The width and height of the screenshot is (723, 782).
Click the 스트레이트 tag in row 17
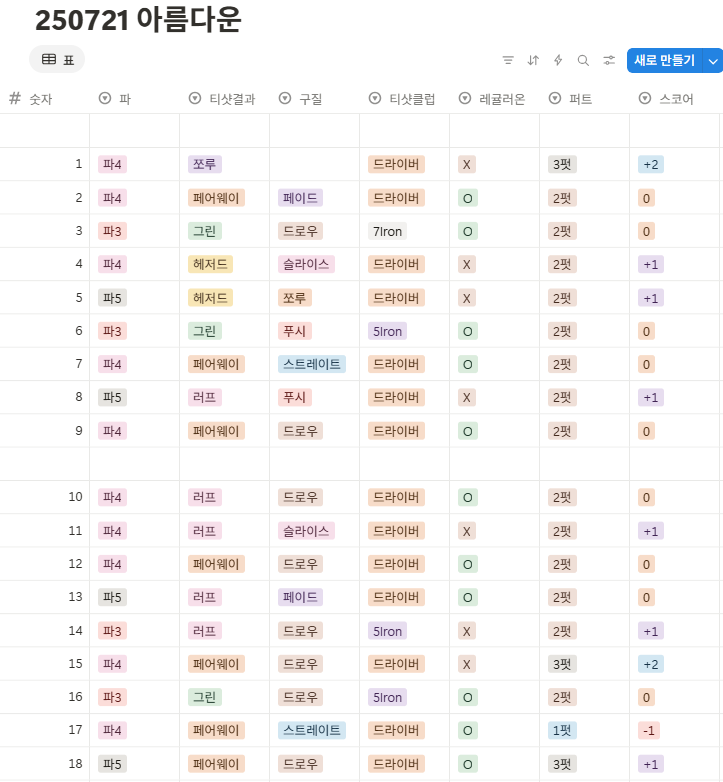(312, 730)
